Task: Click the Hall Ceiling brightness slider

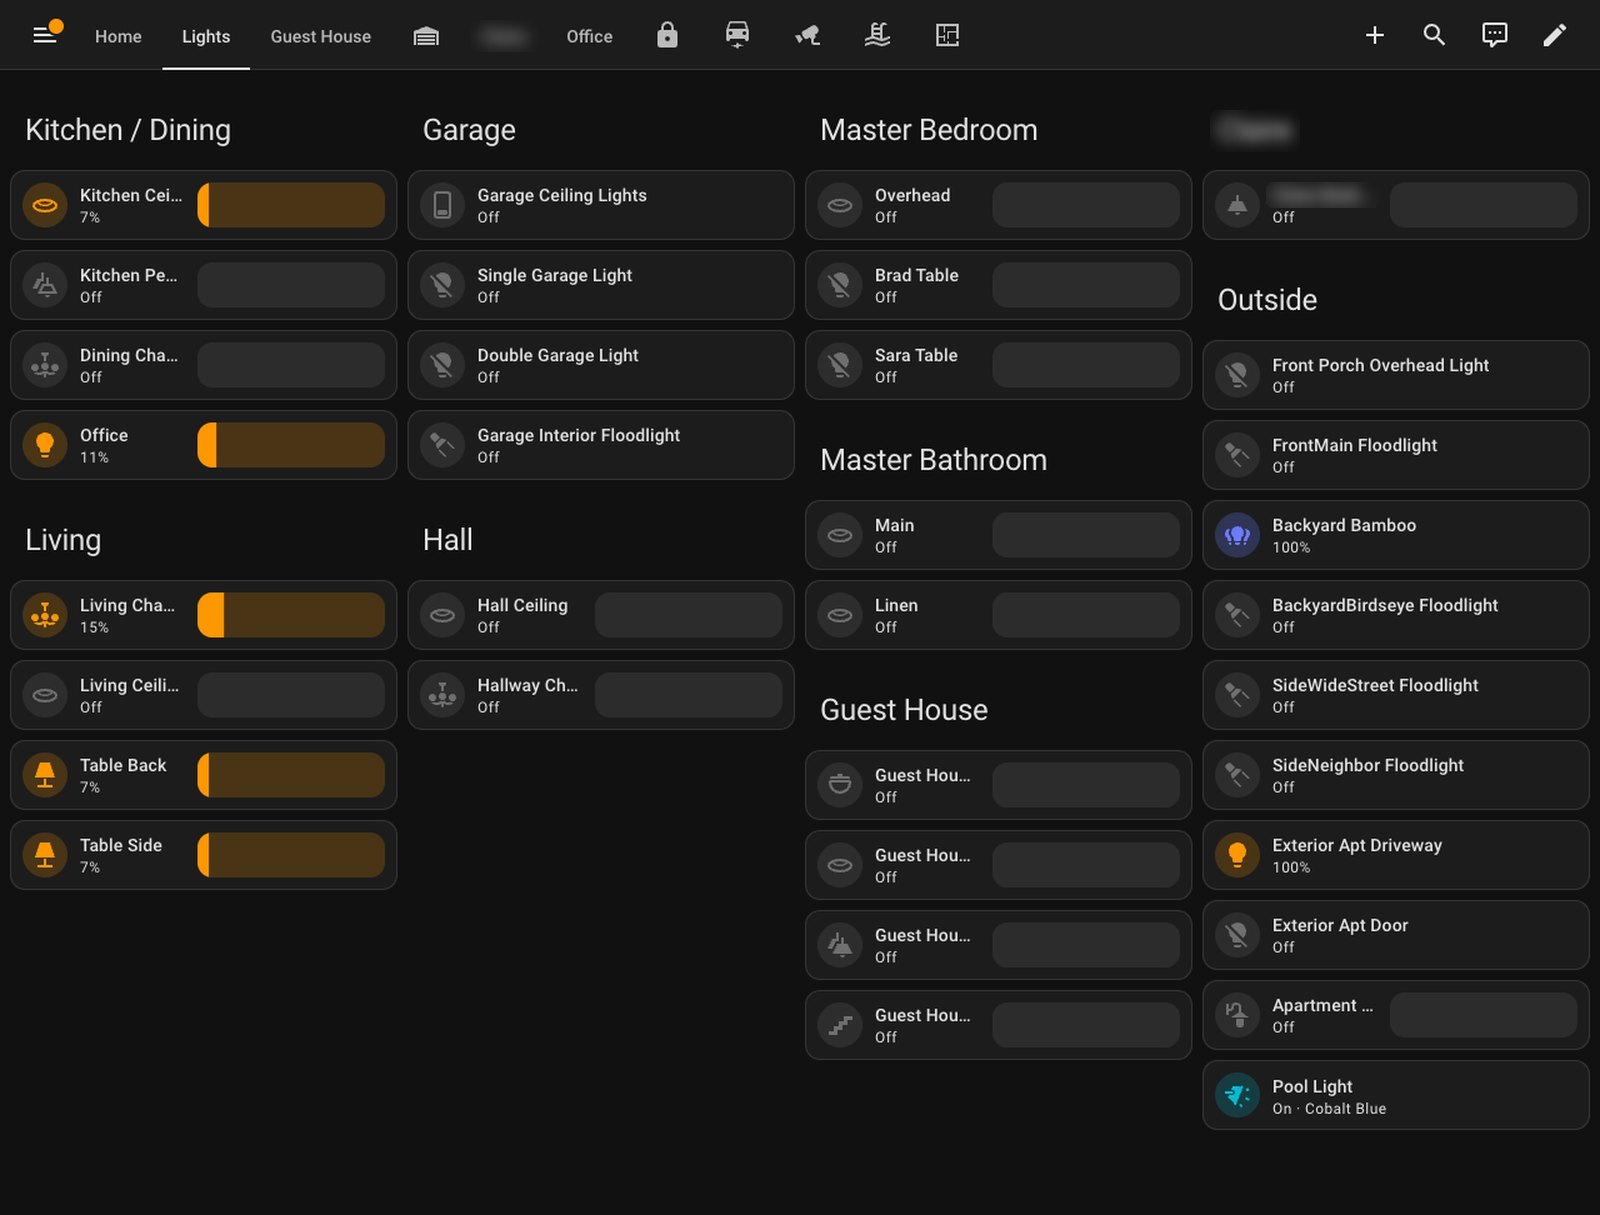Action: click(688, 615)
